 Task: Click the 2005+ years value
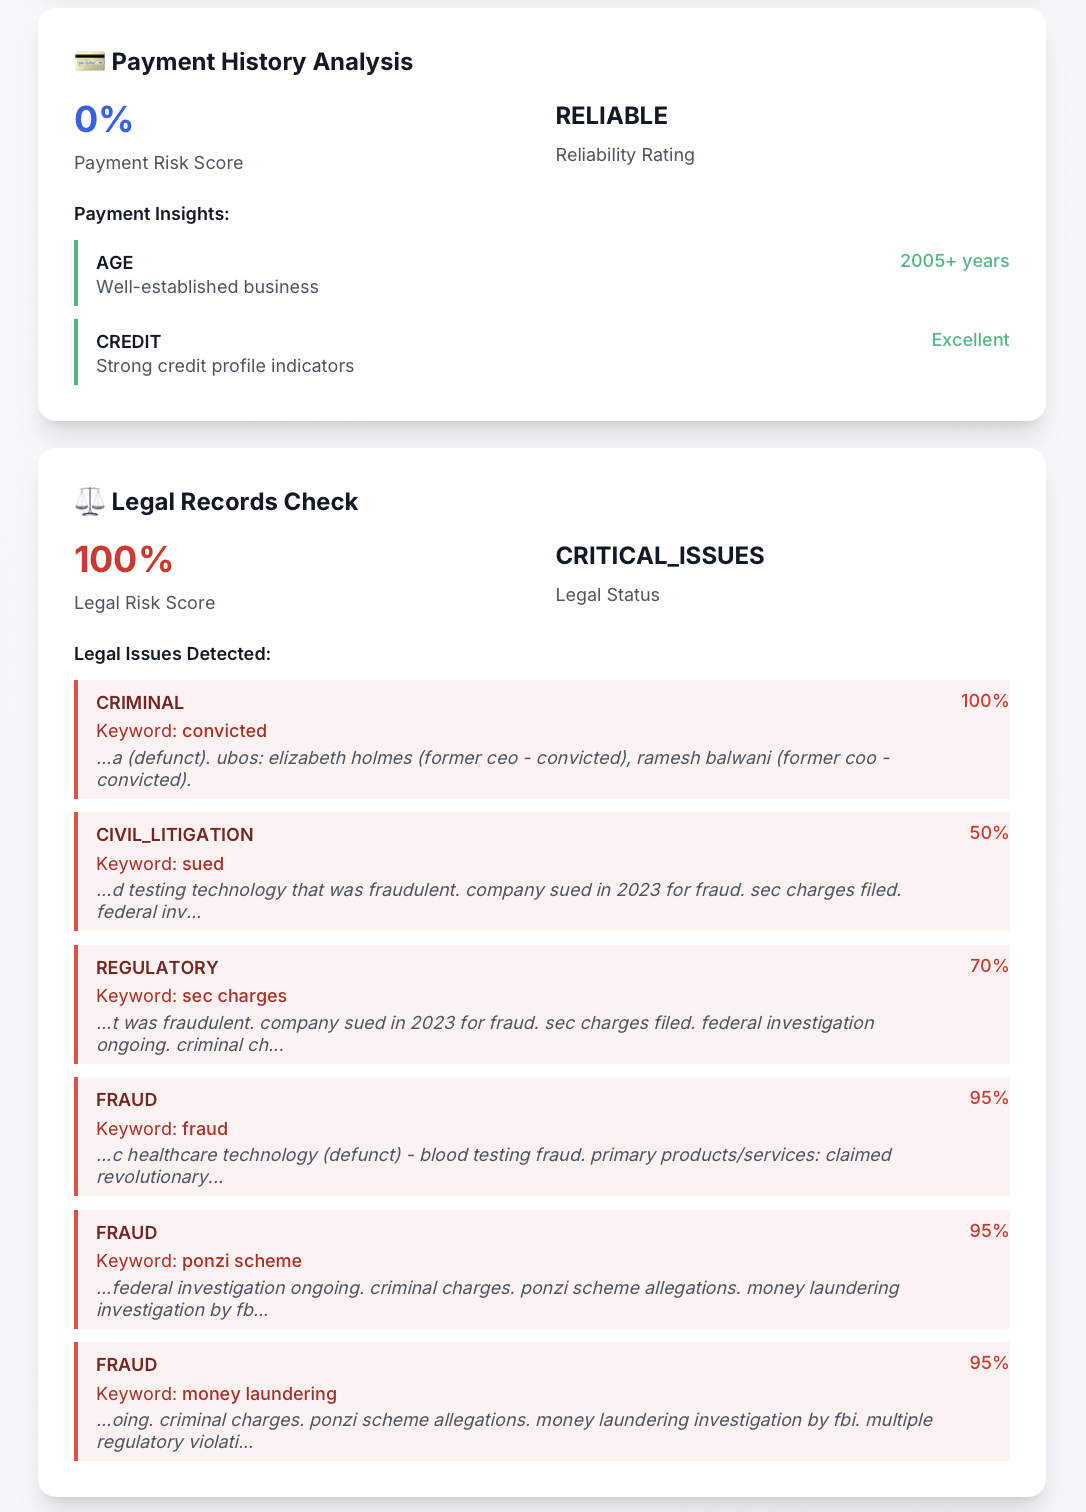pyautogui.click(x=954, y=261)
